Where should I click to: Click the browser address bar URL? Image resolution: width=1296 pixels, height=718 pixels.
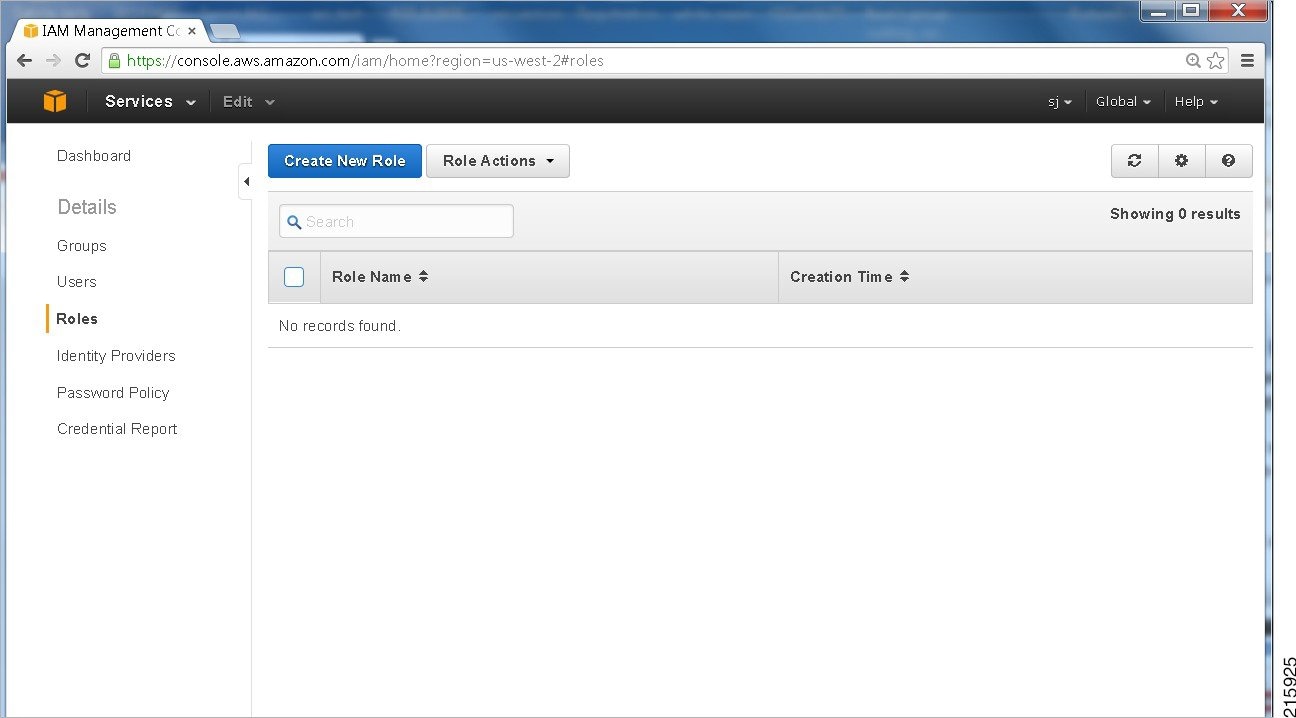(x=366, y=61)
